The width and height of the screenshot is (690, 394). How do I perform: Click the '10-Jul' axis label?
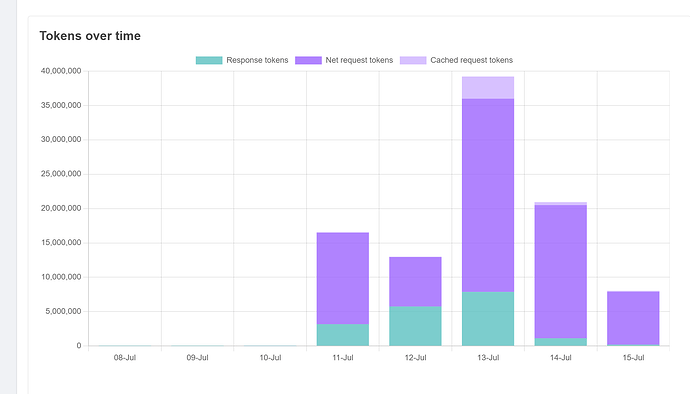[270, 357]
